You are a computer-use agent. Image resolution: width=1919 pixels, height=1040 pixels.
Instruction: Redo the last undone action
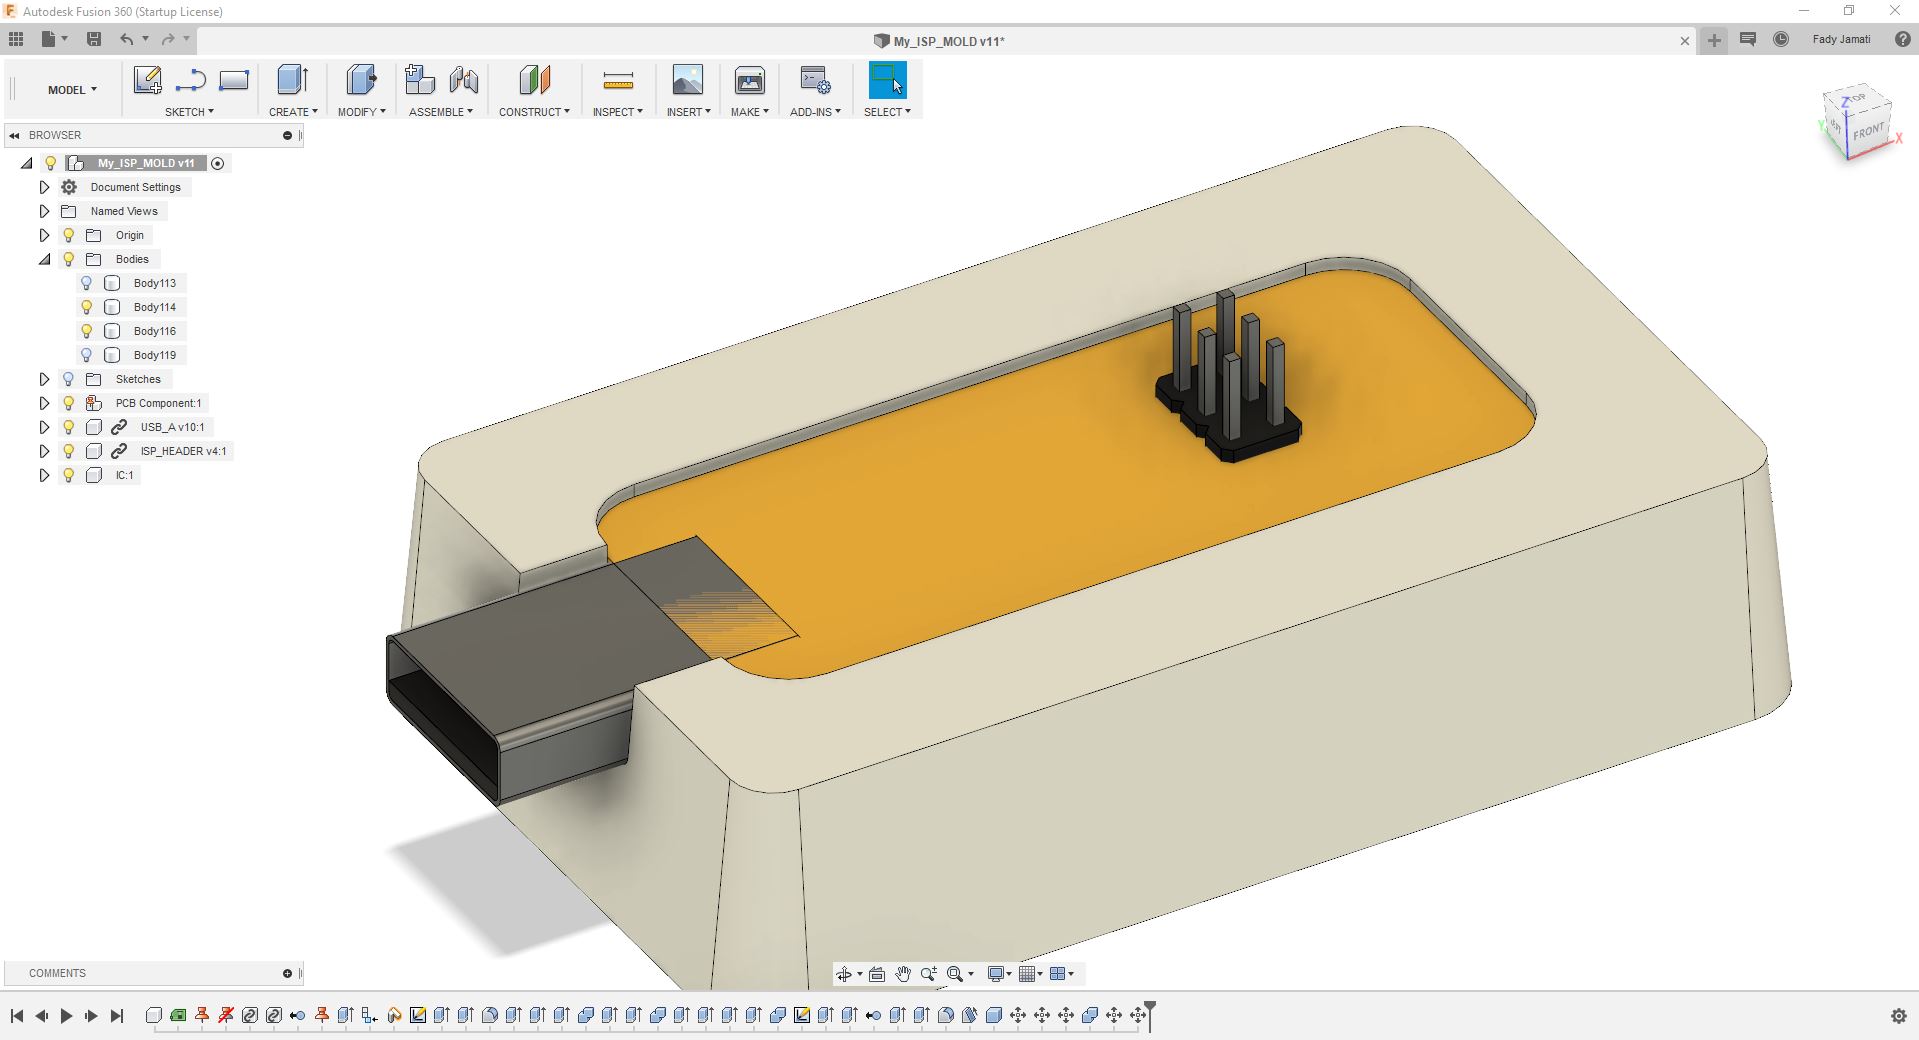168,39
